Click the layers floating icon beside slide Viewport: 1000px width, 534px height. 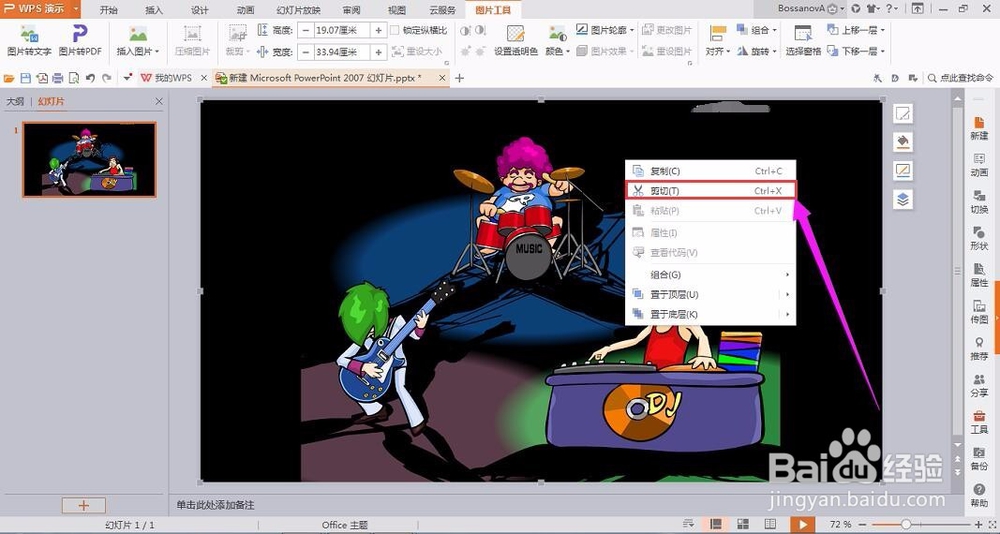[902, 199]
